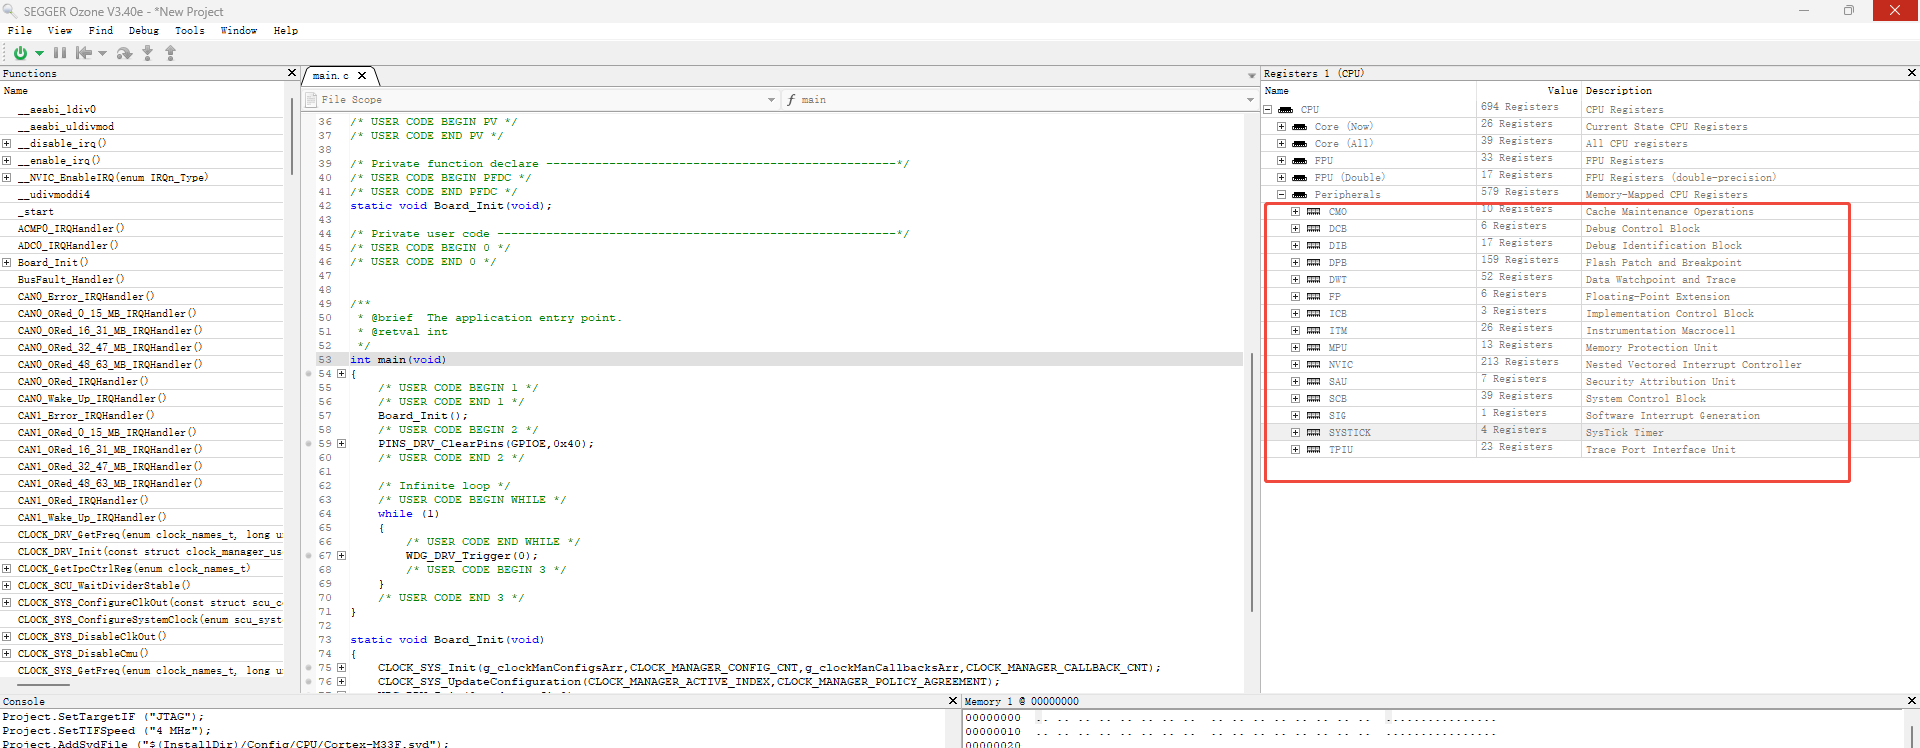
Task: Toggle breakpoint dot at line 59
Action: tap(309, 444)
